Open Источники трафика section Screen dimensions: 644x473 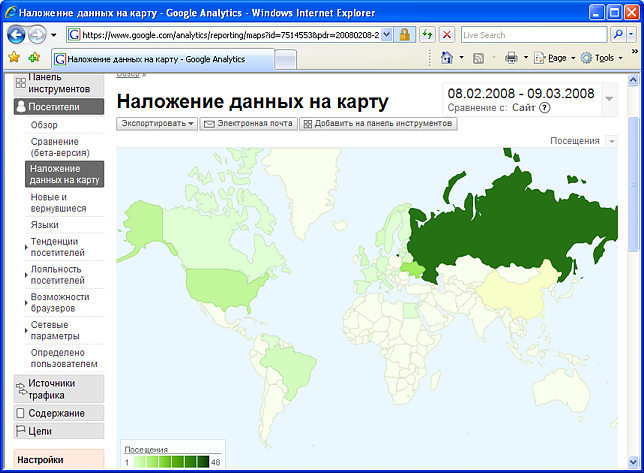59,389
